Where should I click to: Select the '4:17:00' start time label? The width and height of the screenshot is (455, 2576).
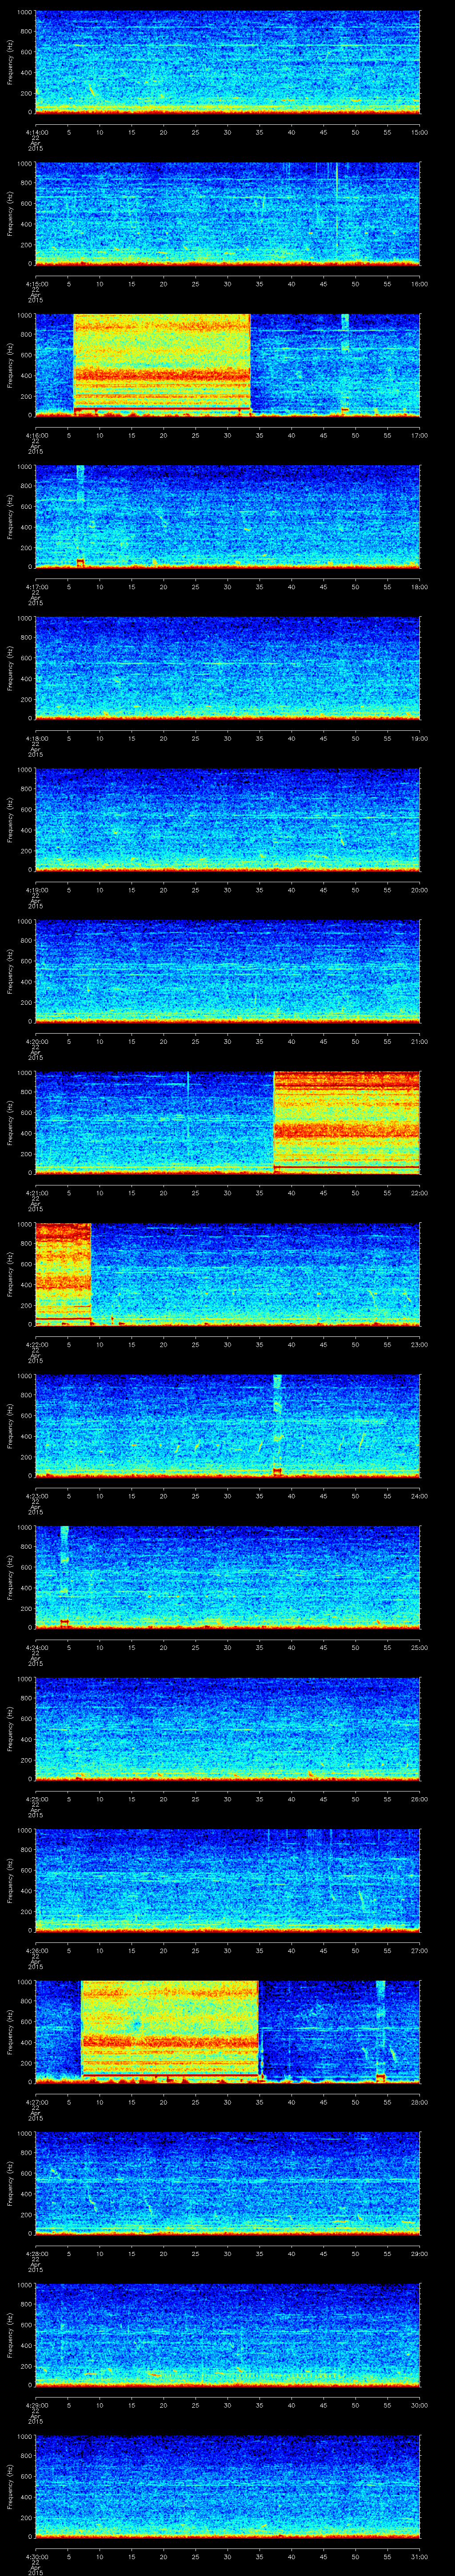(x=36, y=586)
